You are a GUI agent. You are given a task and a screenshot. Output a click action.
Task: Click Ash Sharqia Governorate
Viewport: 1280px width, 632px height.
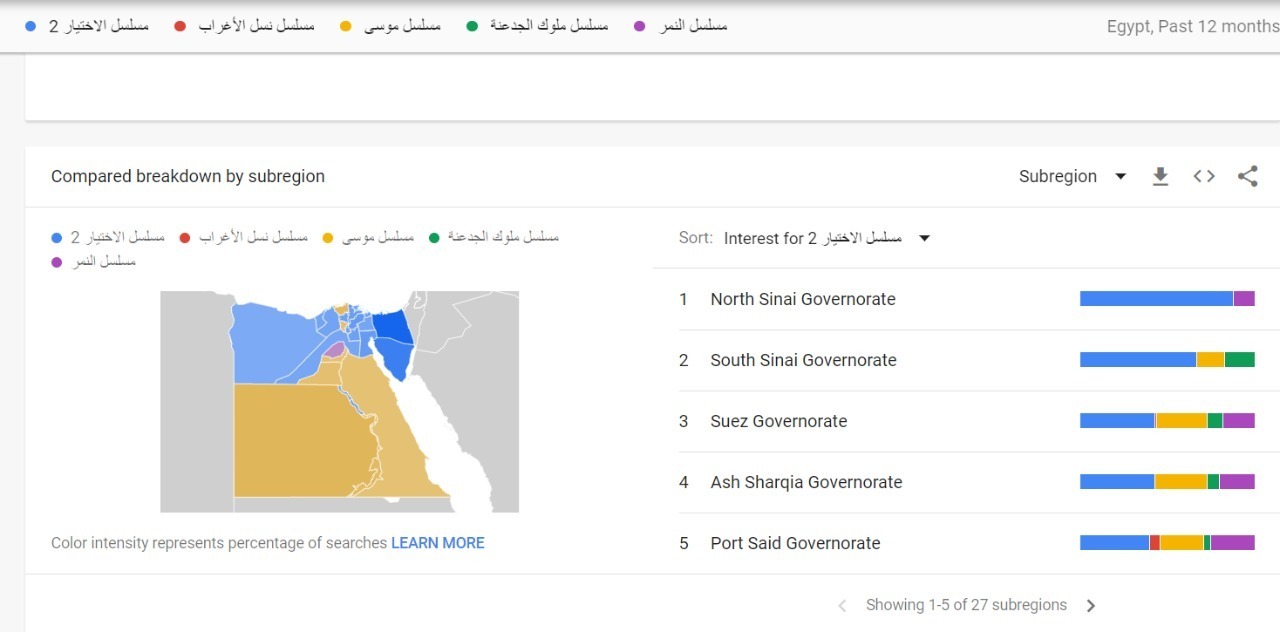coord(806,482)
